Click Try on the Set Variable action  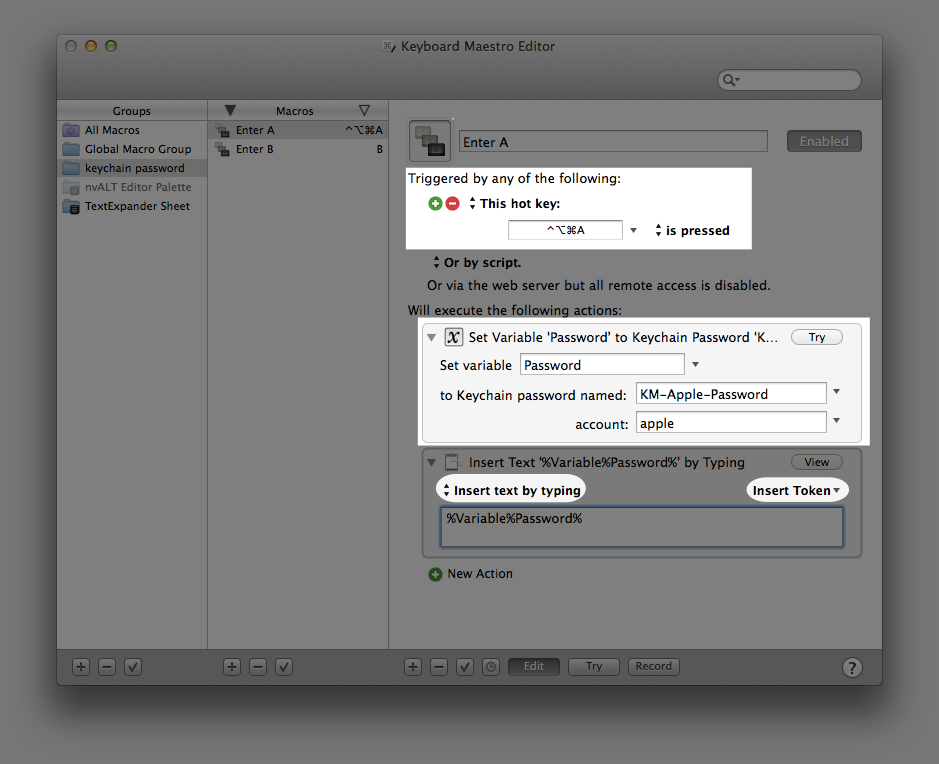(x=817, y=337)
